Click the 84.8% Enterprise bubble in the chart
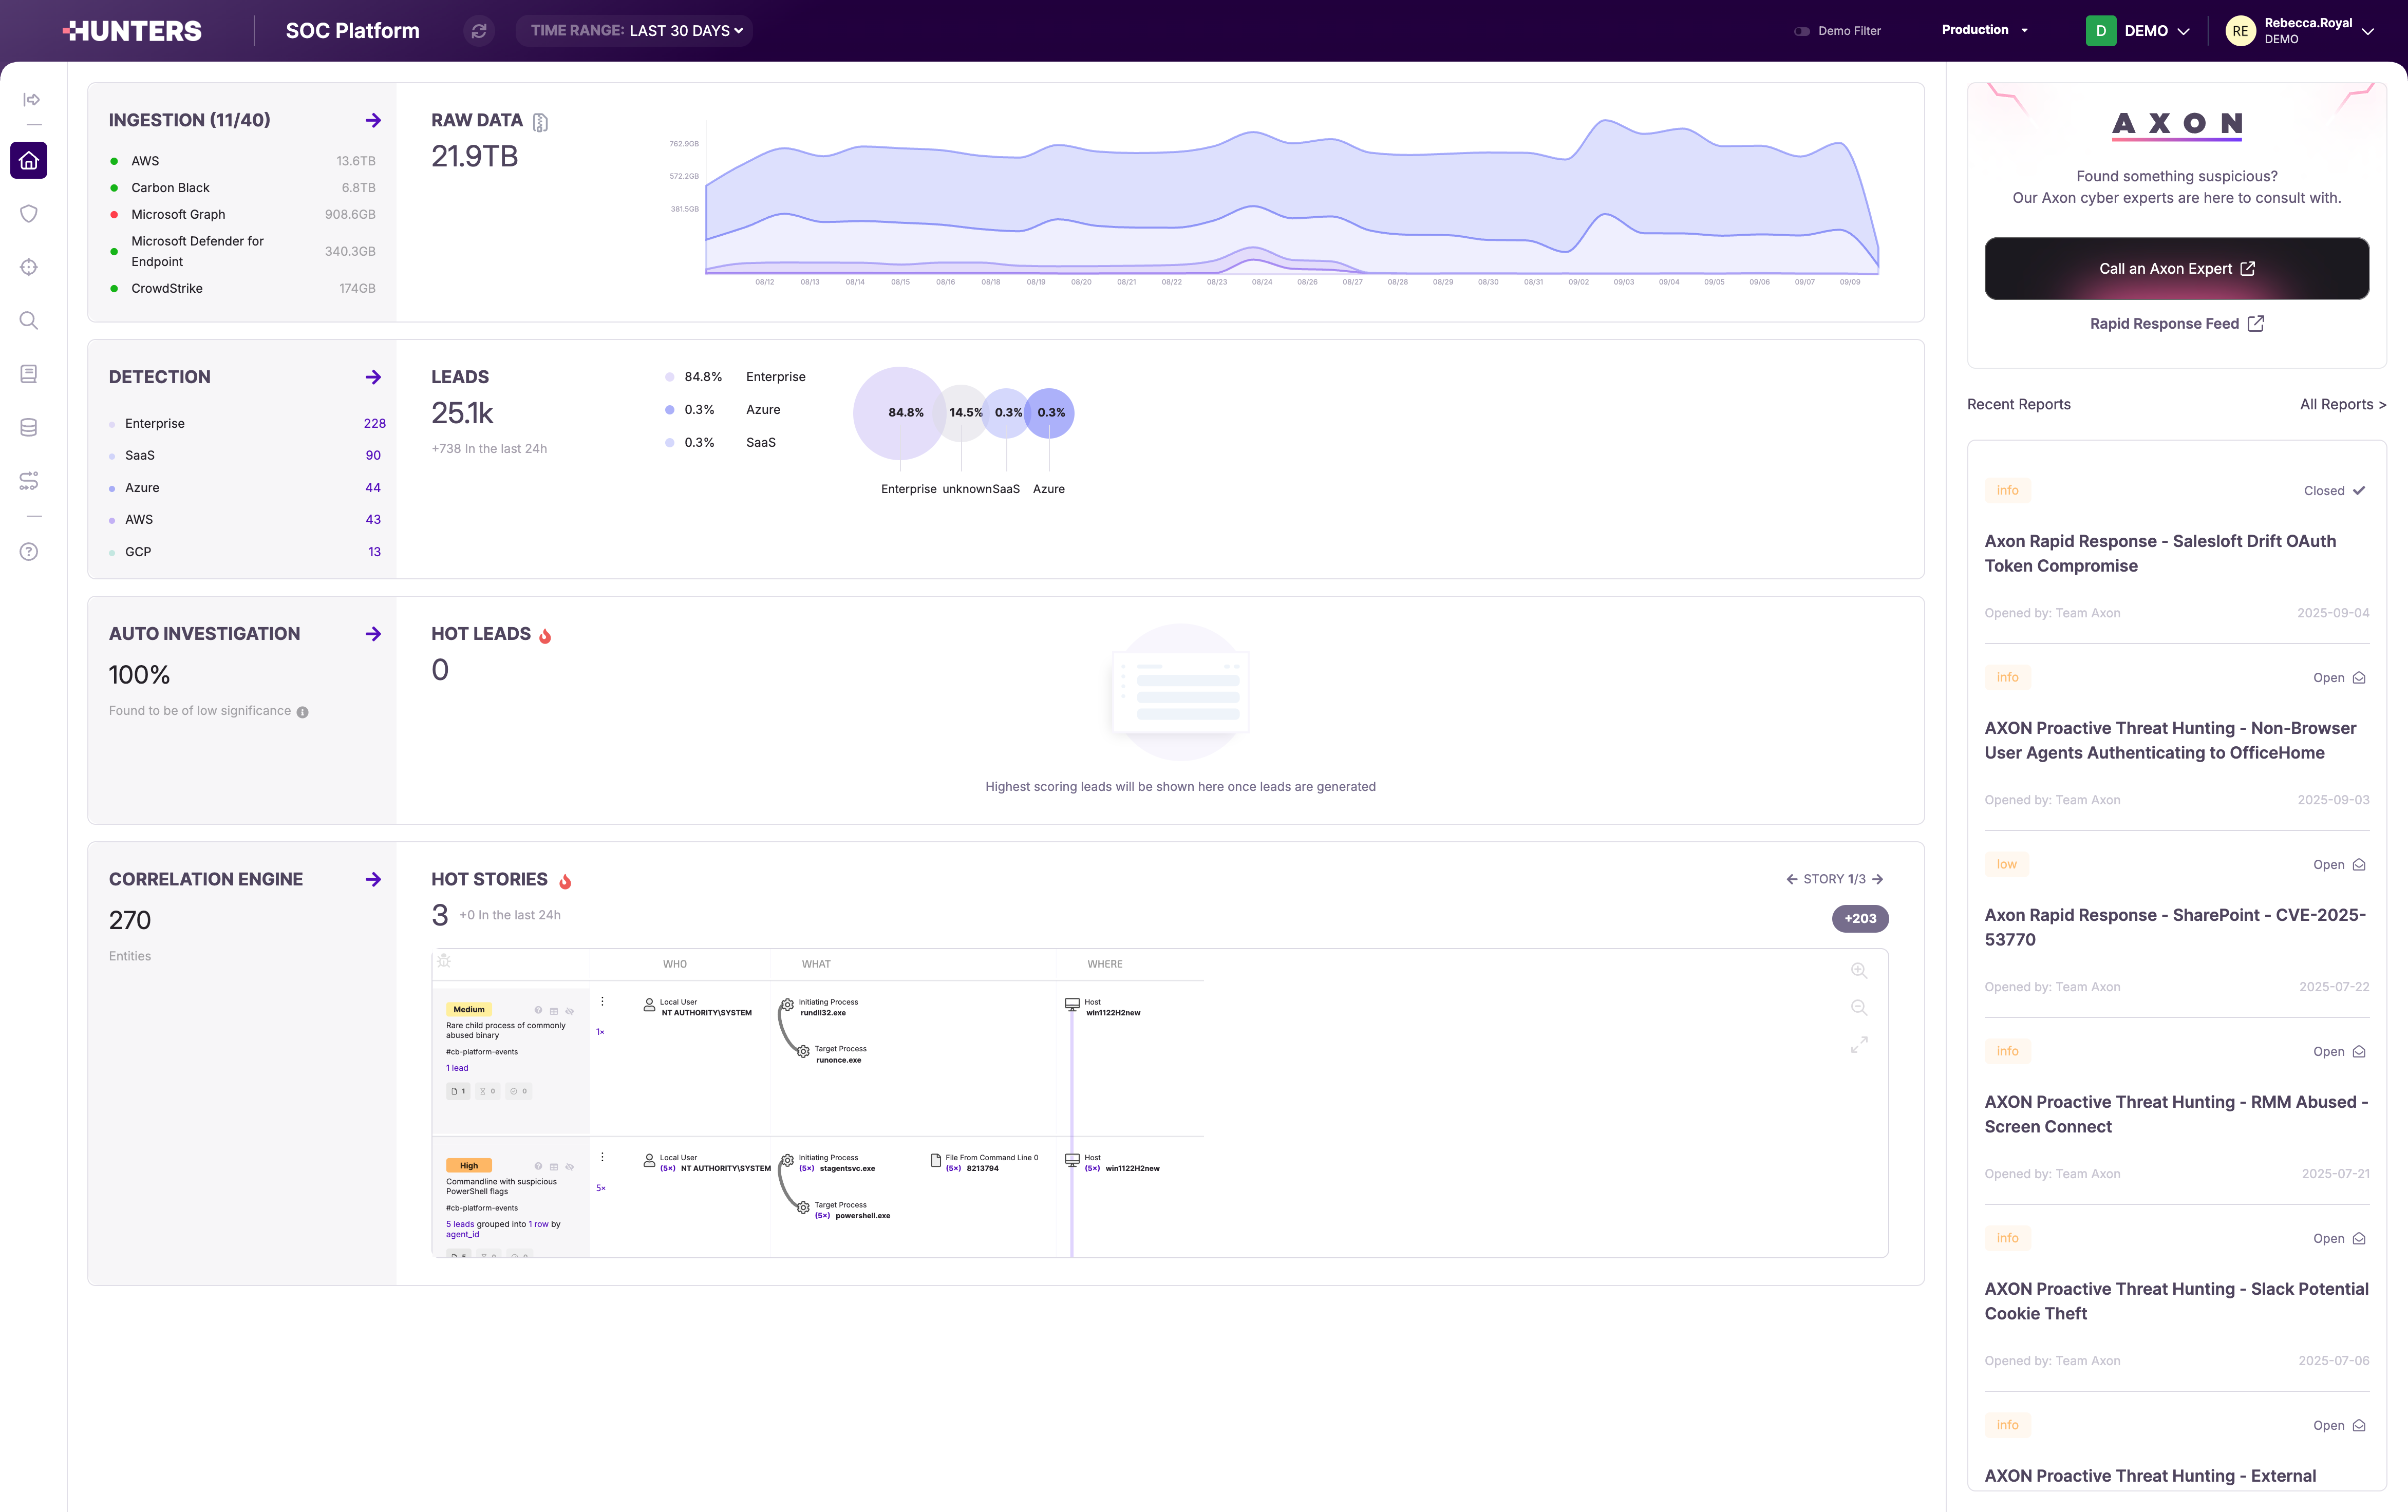Screen dimensions: 2408x1512 899,413
